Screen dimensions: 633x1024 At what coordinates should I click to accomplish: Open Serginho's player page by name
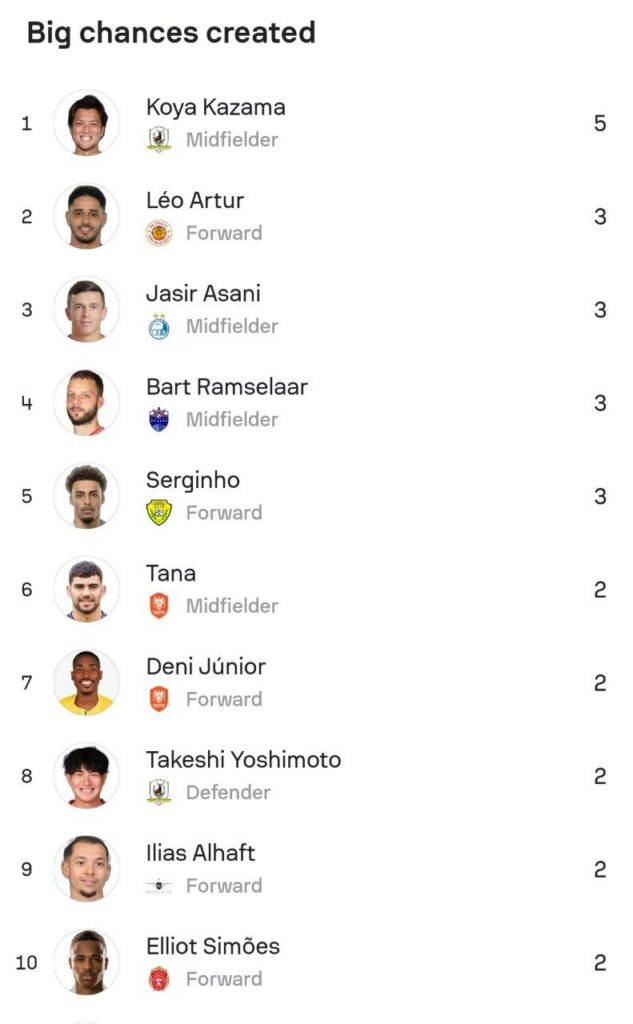tap(193, 480)
